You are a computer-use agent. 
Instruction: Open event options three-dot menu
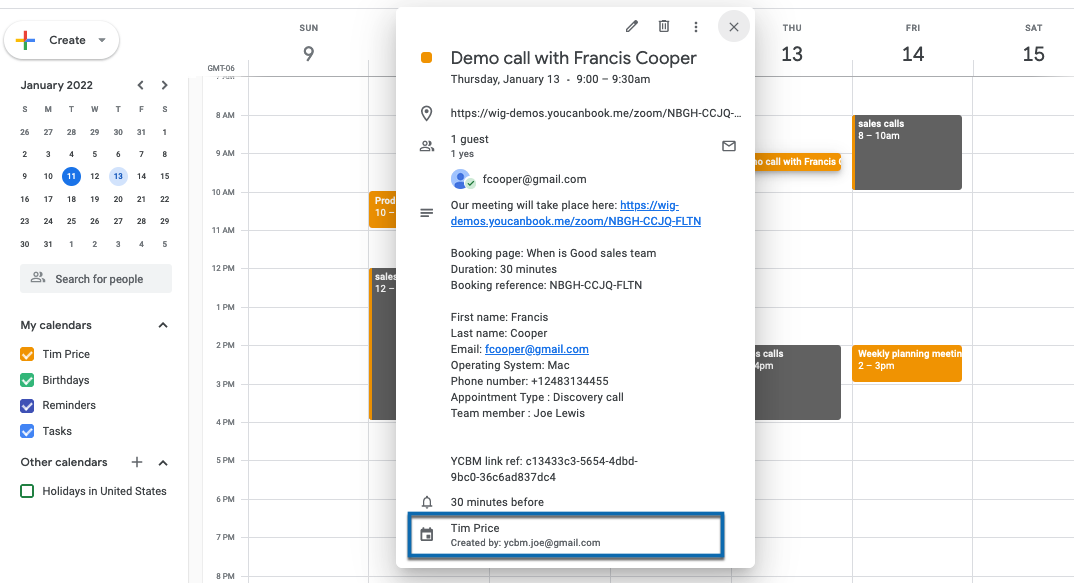[x=696, y=27]
